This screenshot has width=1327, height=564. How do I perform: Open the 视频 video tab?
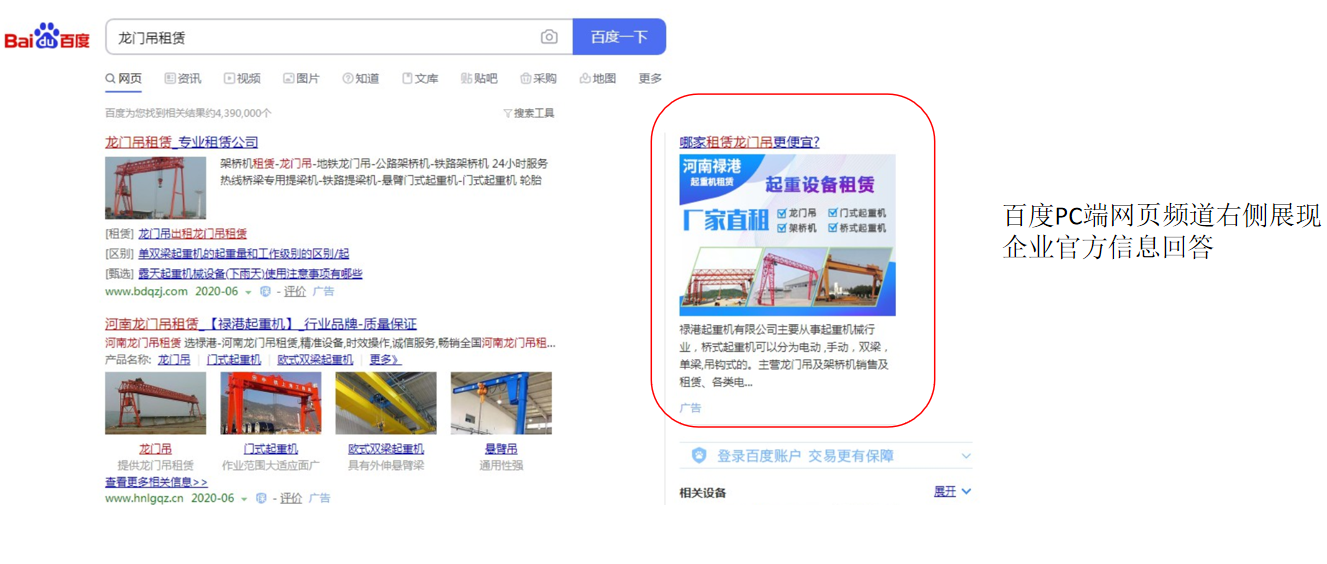click(x=242, y=78)
